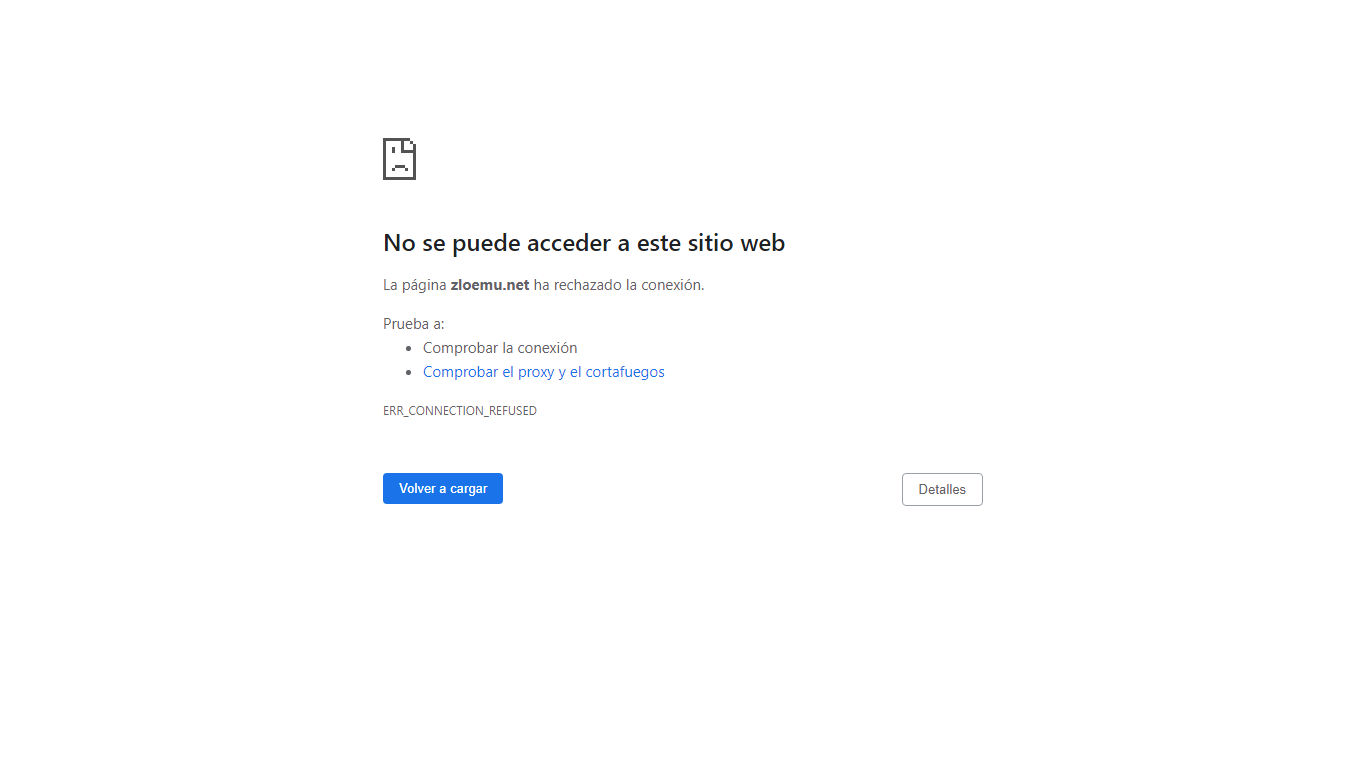Image resolution: width=1366 pixels, height=768 pixels.
Task: Reload the page with Volver a cargar
Action: [443, 488]
